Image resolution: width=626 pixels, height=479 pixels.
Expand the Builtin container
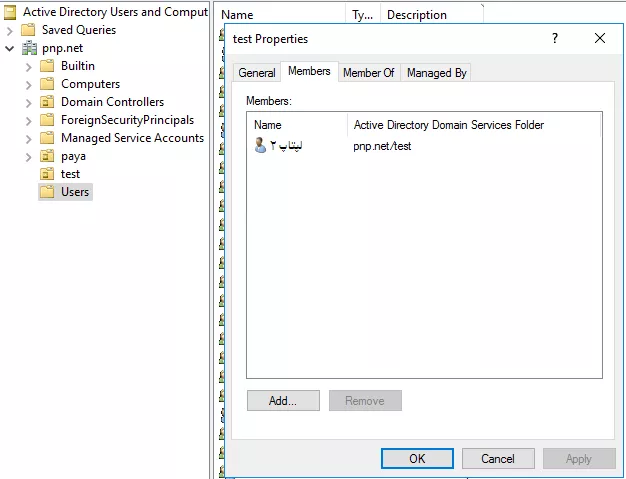tap(28, 67)
